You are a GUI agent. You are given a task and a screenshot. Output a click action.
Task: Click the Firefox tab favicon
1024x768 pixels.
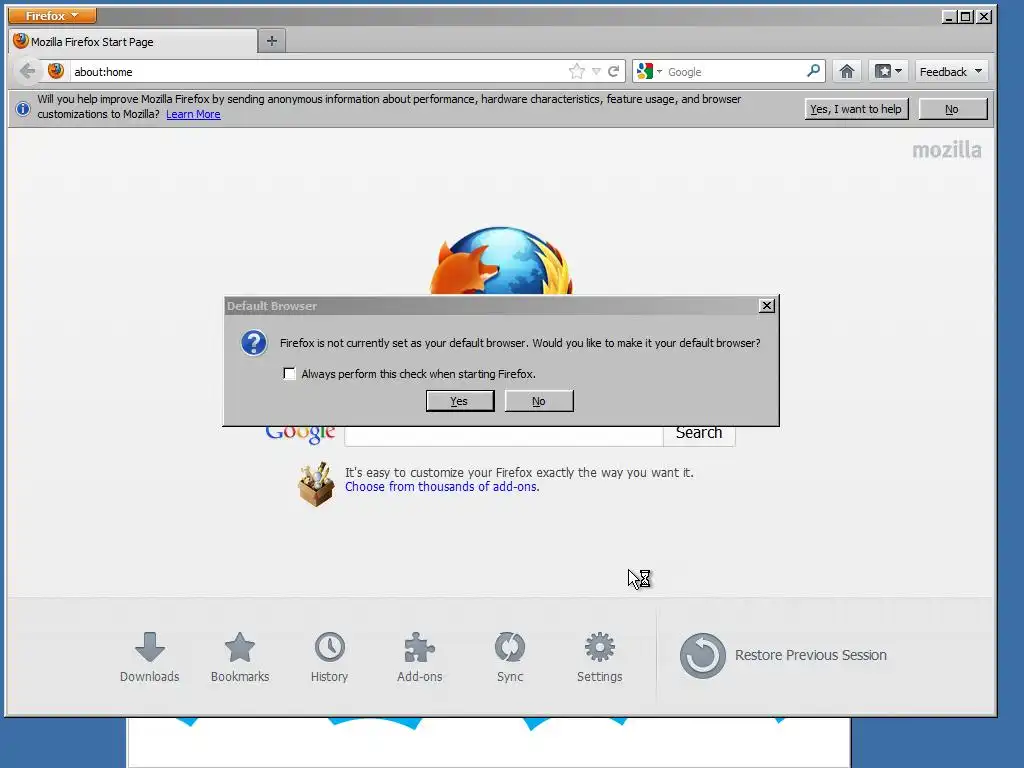point(21,41)
